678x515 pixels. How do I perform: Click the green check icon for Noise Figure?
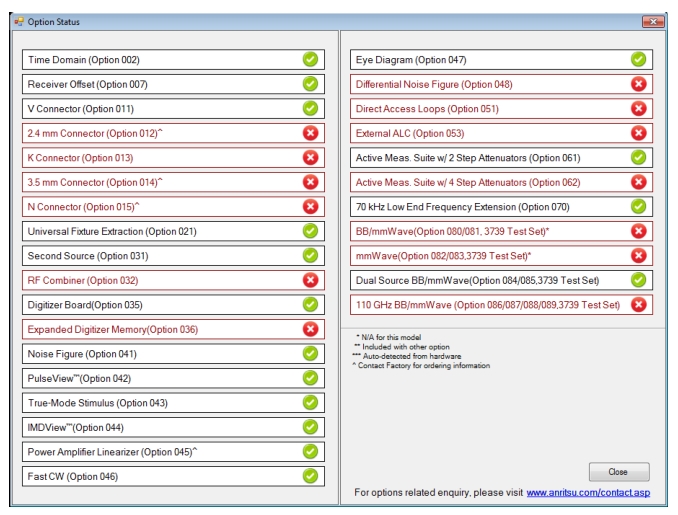(310, 354)
